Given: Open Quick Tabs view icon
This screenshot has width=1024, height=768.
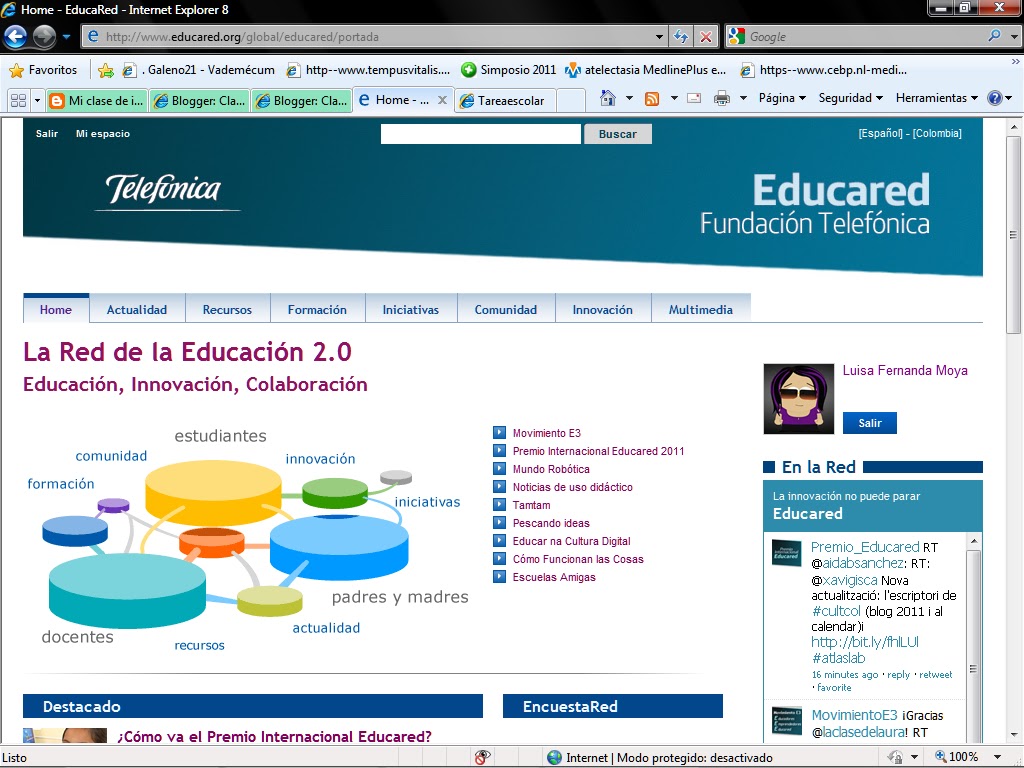Looking at the screenshot, I should tap(18, 98).
